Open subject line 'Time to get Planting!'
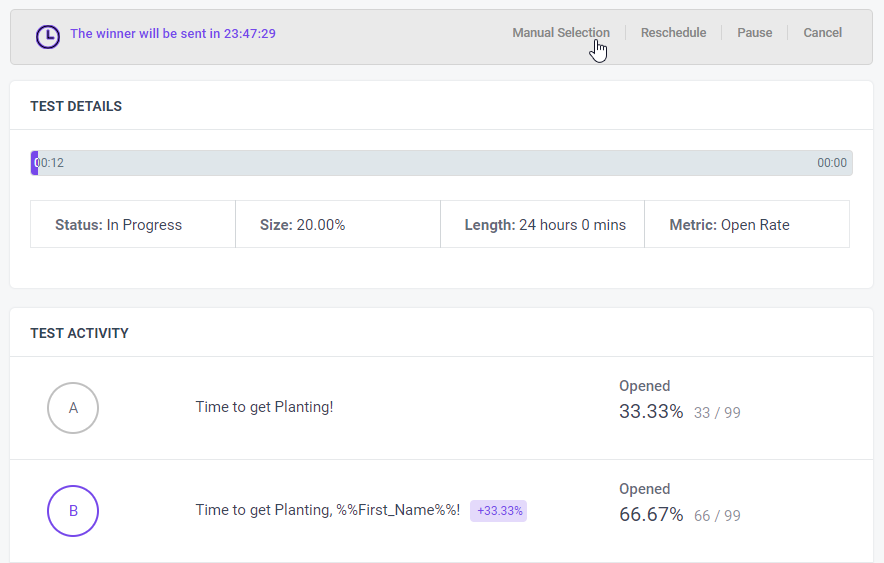 264,407
